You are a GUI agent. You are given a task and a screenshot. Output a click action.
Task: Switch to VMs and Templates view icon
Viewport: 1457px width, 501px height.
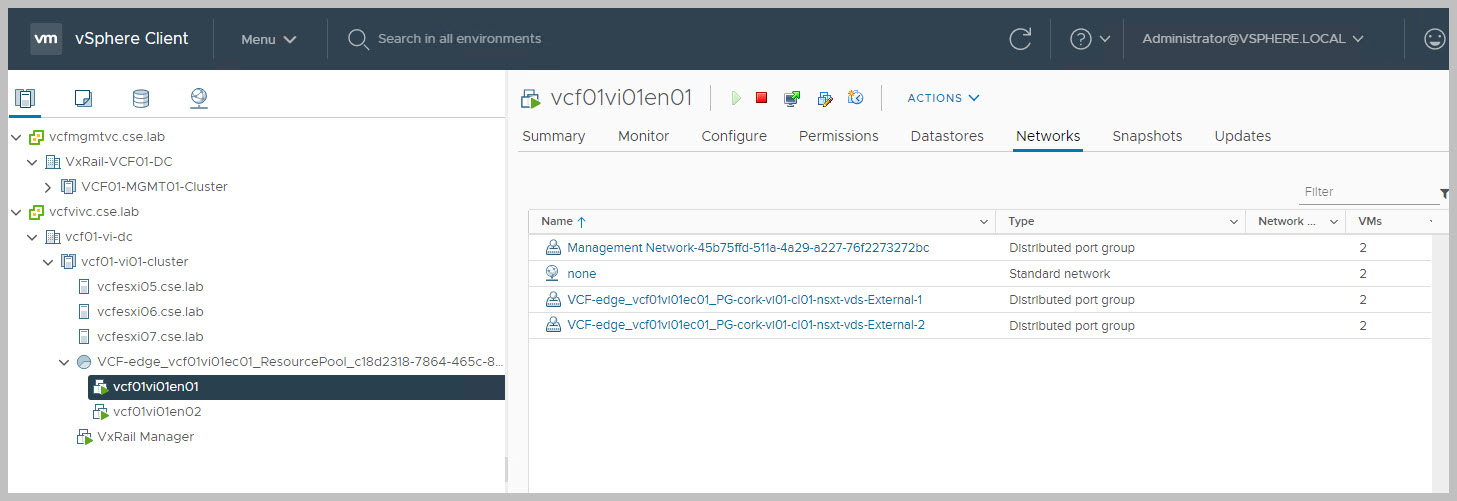[x=83, y=98]
